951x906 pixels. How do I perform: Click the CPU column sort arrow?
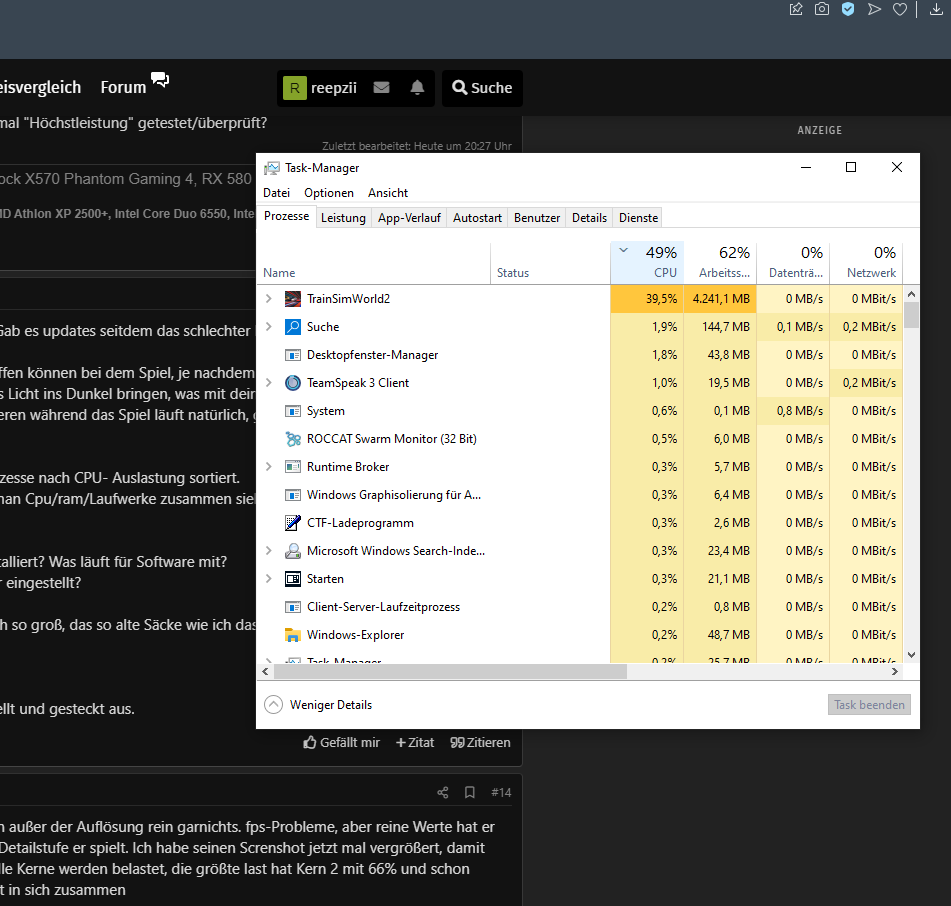pos(623,250)
